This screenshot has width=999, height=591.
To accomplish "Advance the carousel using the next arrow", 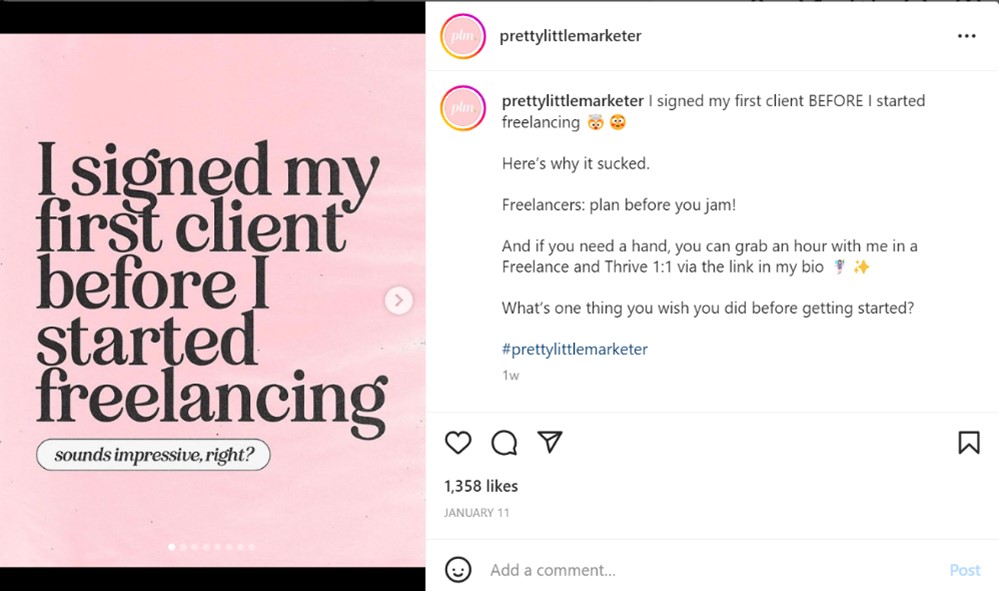I will [398, 300].
